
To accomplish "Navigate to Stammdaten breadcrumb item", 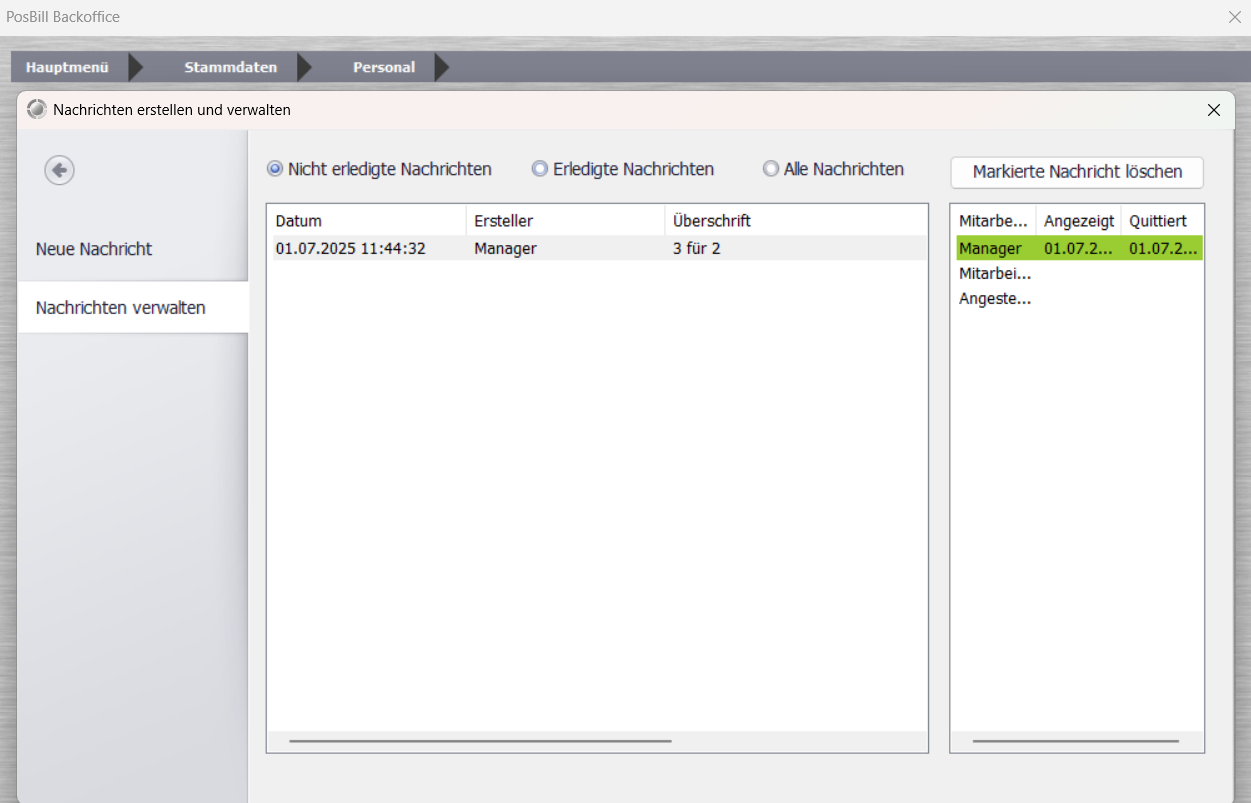I will coord(230,68).
